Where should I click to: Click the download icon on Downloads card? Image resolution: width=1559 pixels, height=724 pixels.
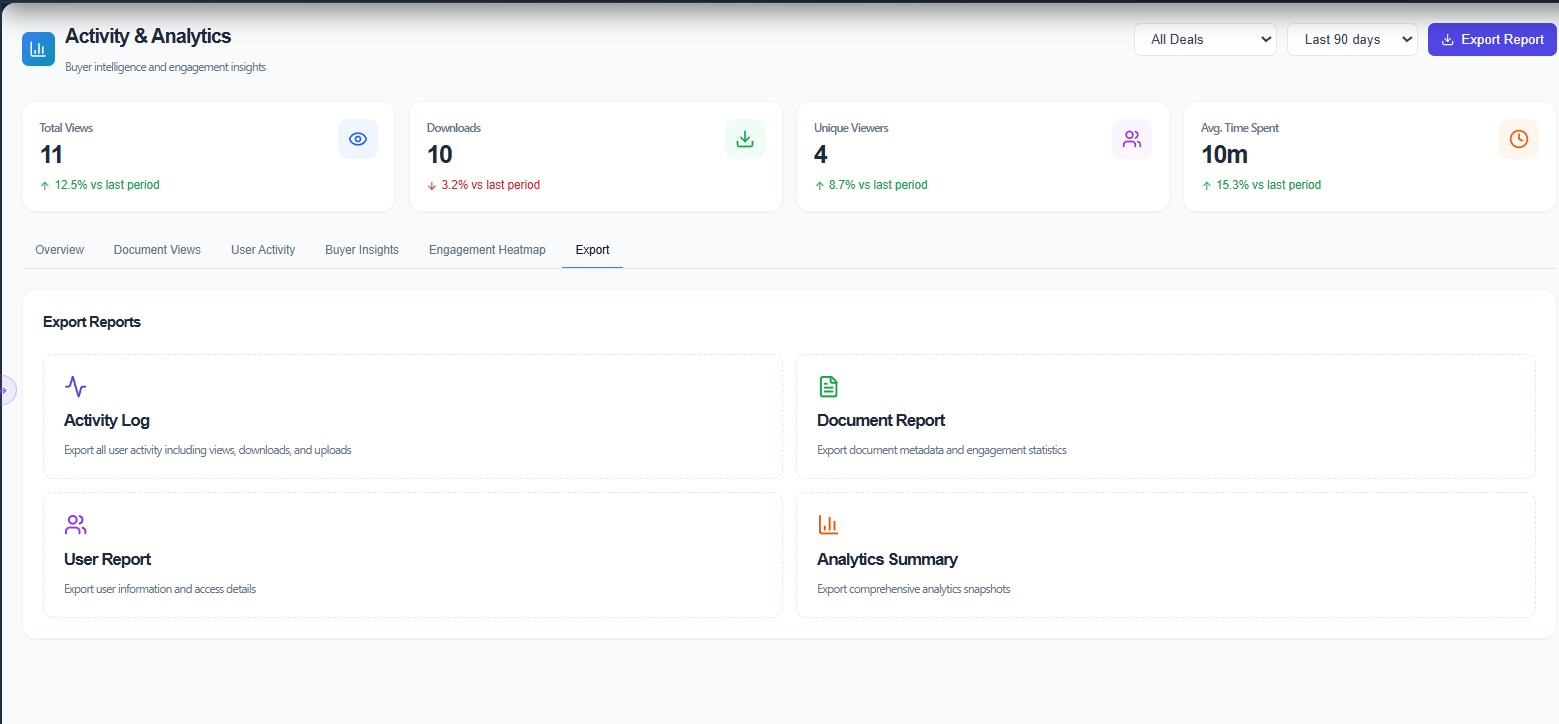coord(745,139)
